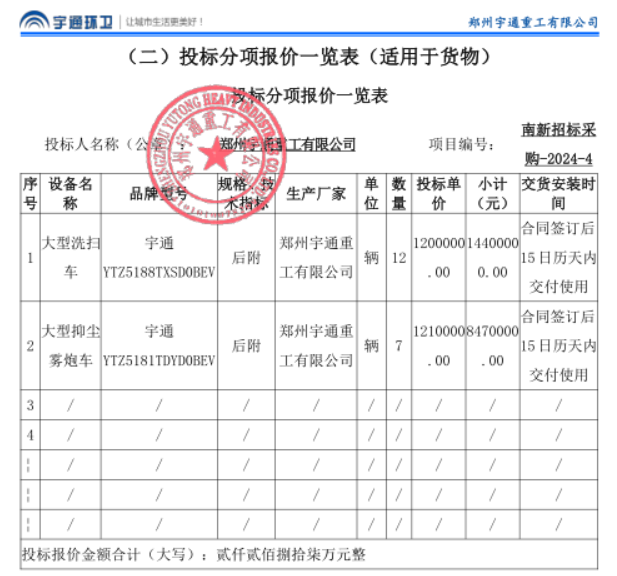Select the model YTZ5188TXSD0BEV
The image size is (617, 576).
[x=159, y=272]
